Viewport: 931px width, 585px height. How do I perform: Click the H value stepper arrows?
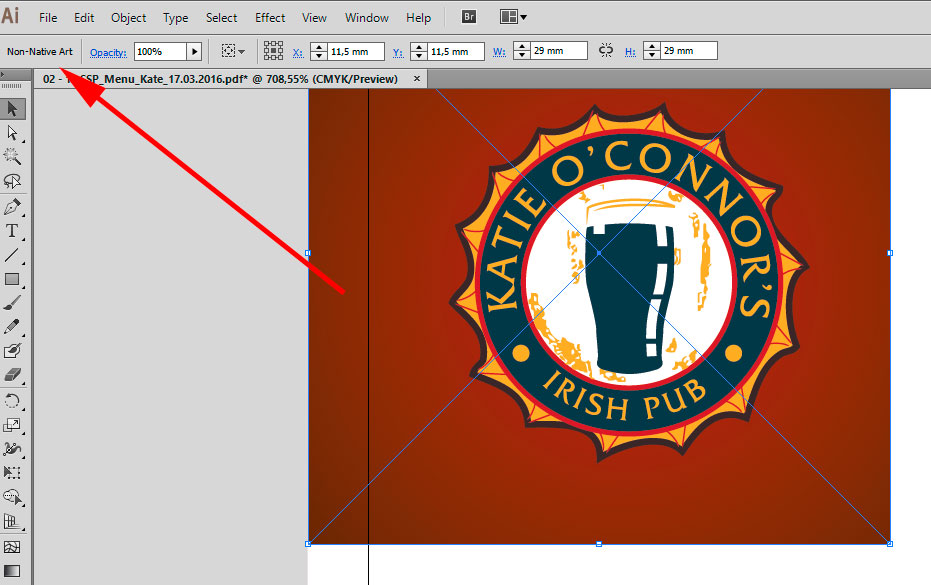652,51
